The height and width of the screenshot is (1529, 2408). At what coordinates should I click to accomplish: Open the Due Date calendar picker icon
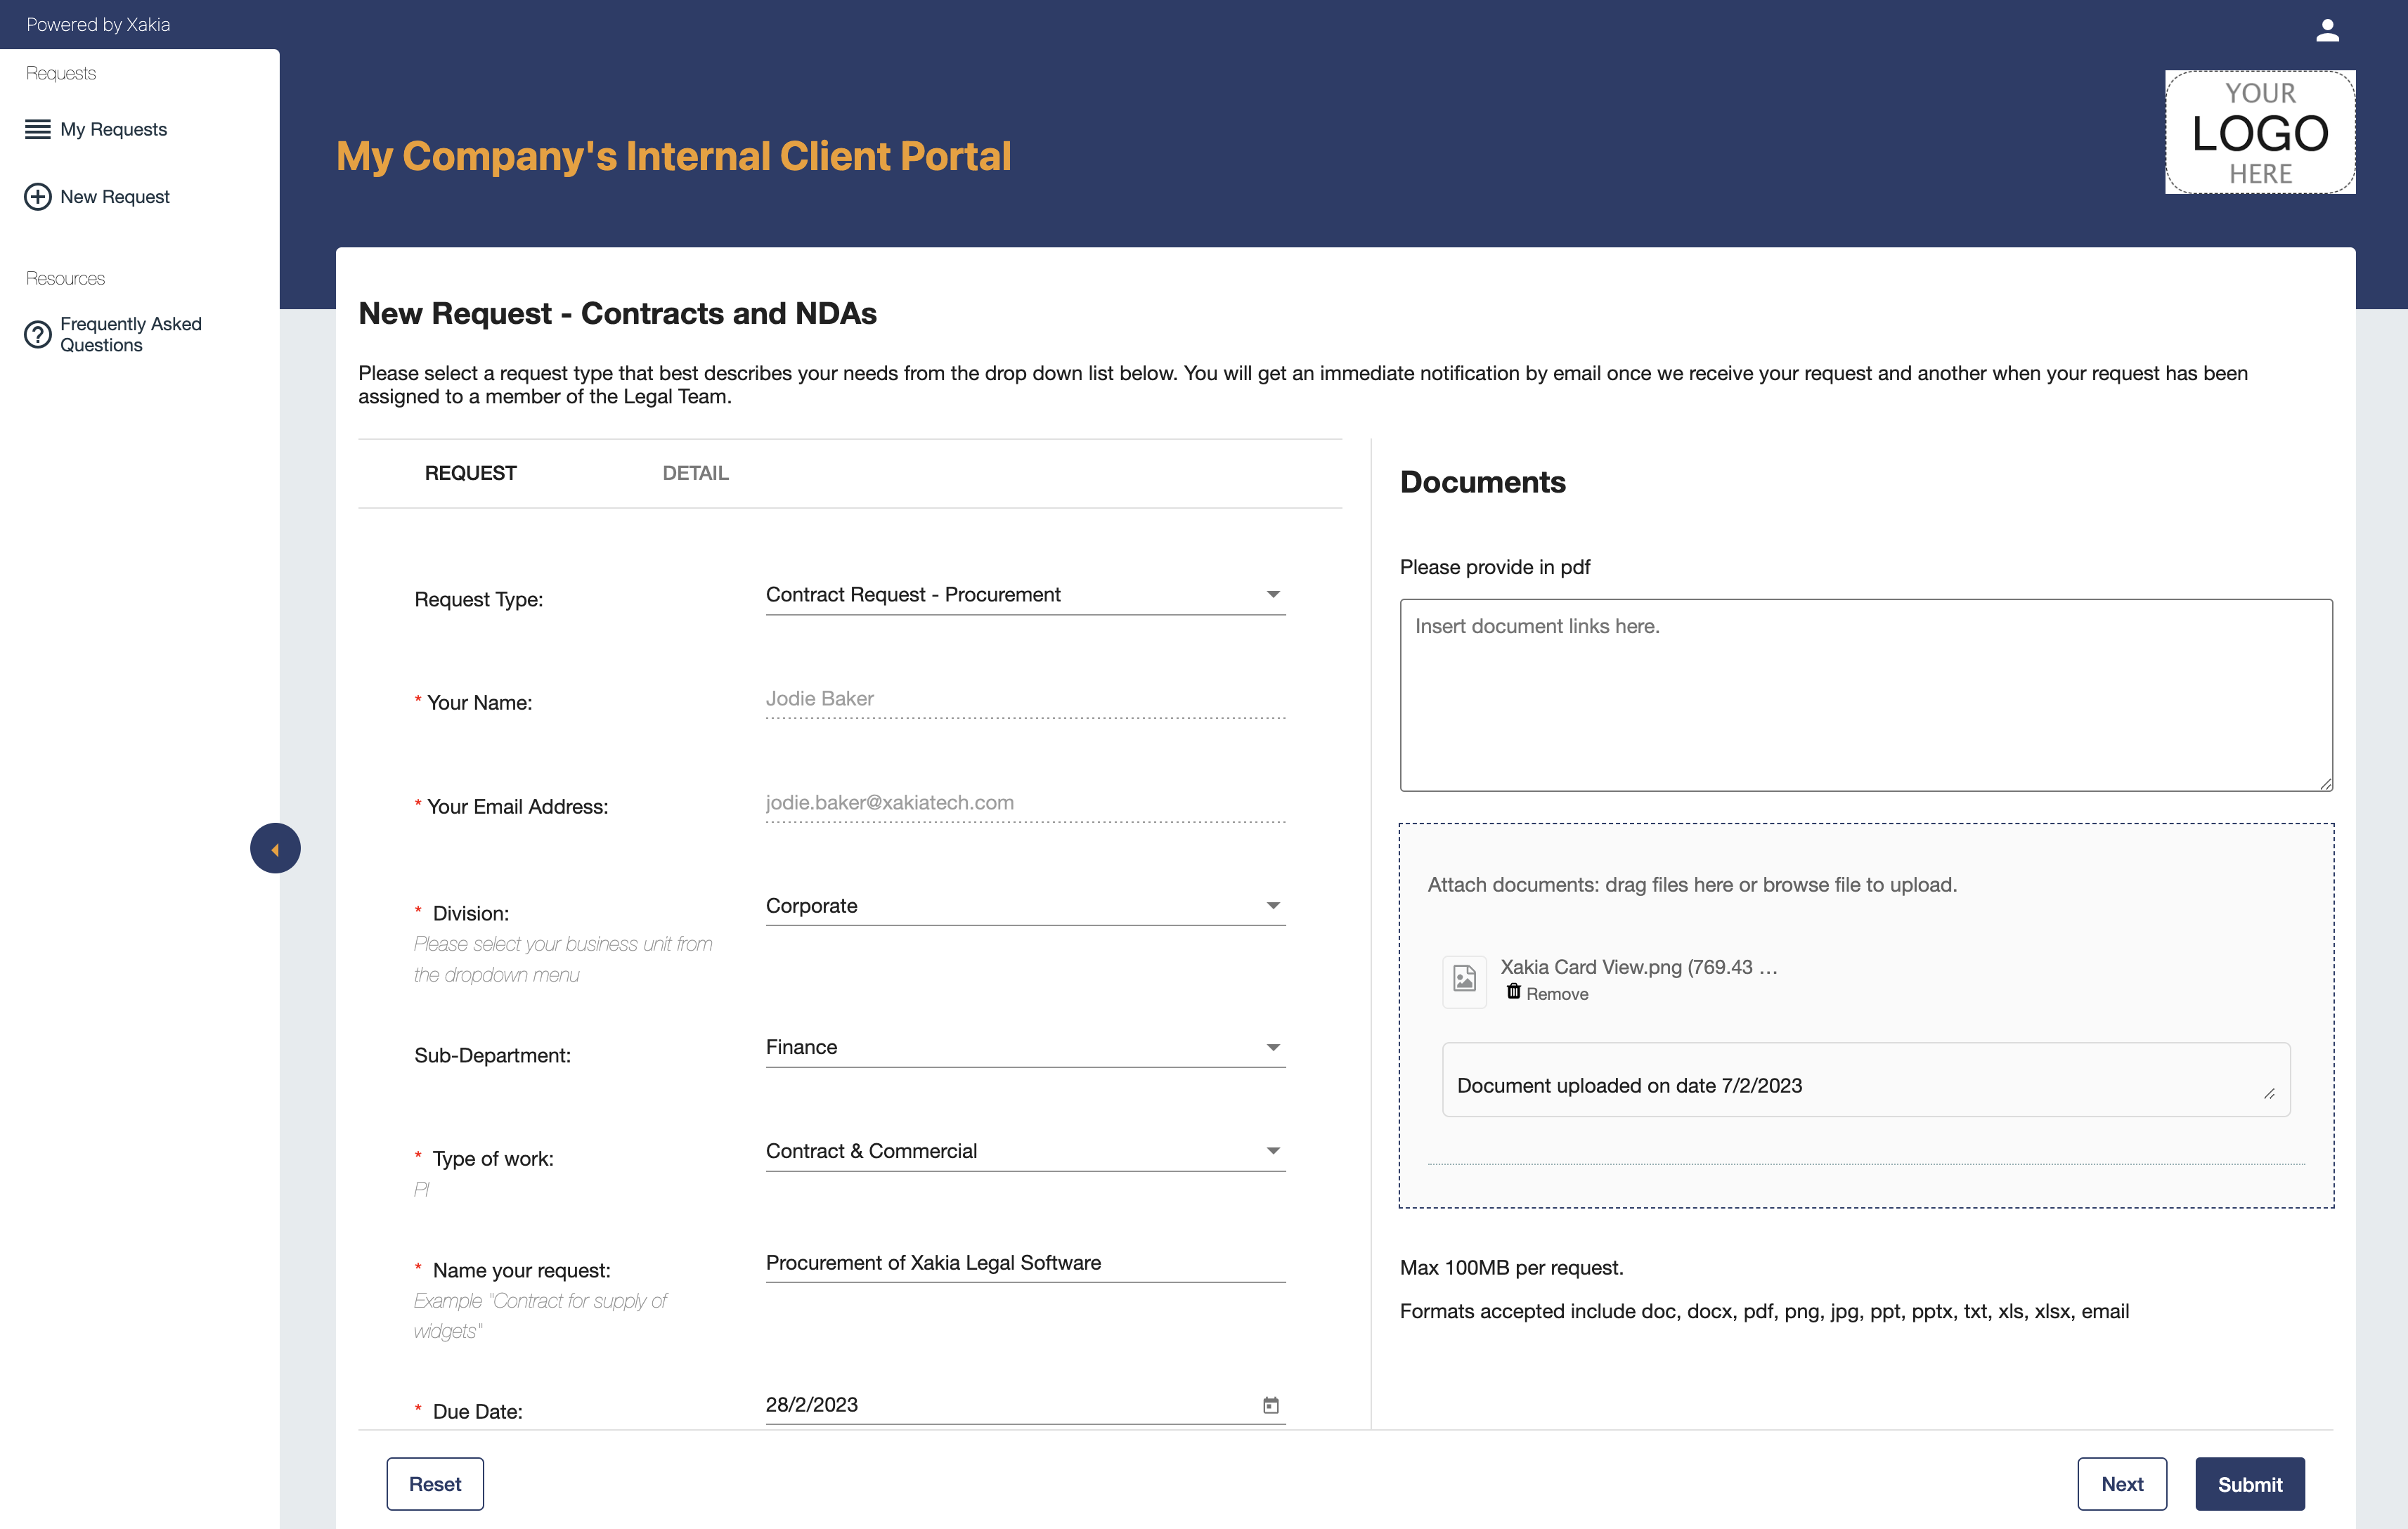click(1270, 1405)
